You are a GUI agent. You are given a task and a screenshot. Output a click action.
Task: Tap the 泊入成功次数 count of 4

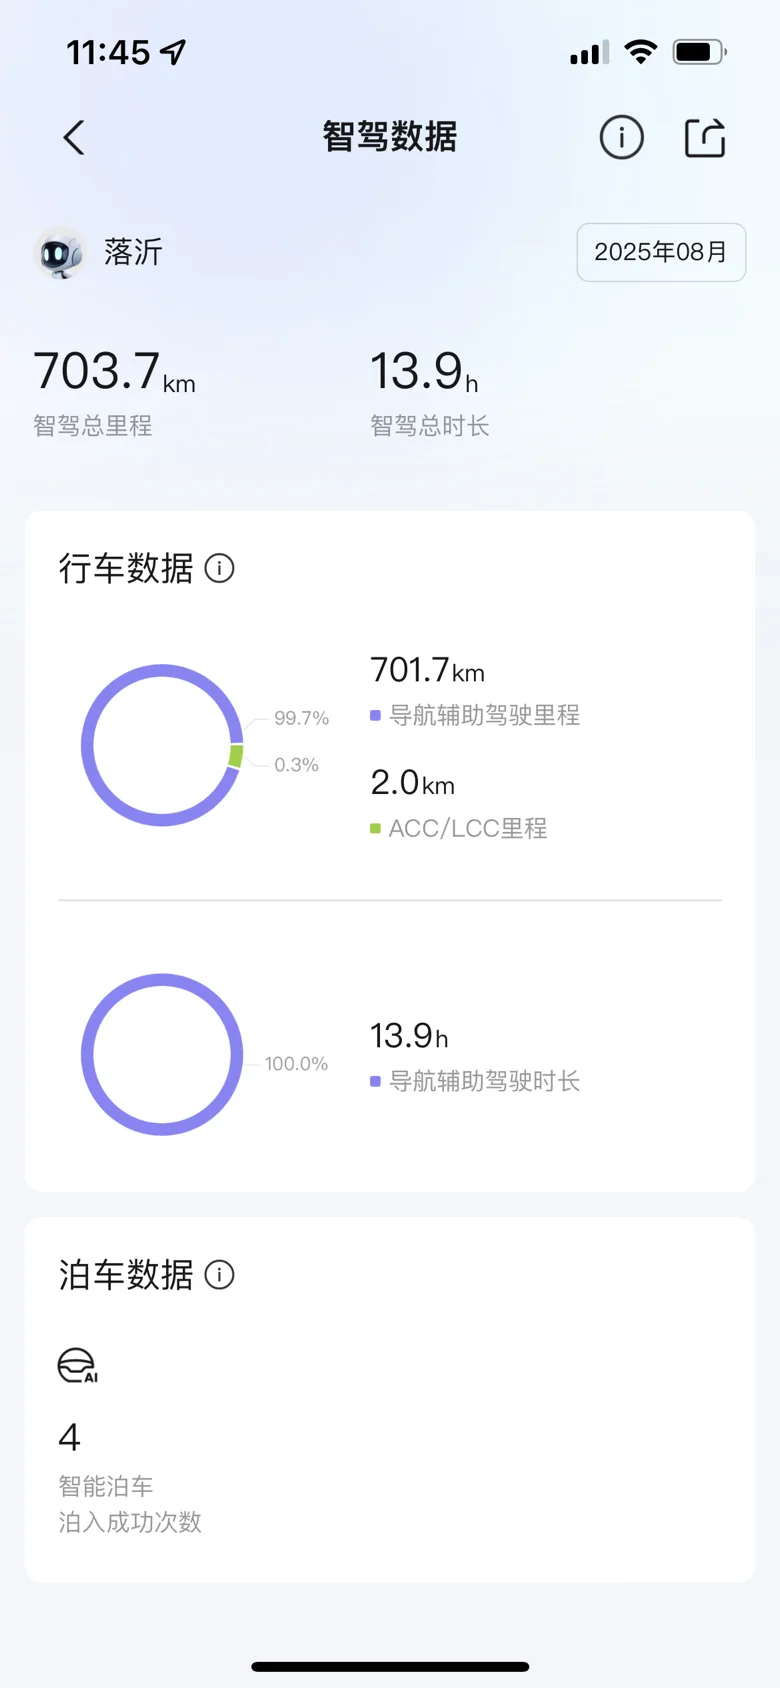[x=69, y=1438]
